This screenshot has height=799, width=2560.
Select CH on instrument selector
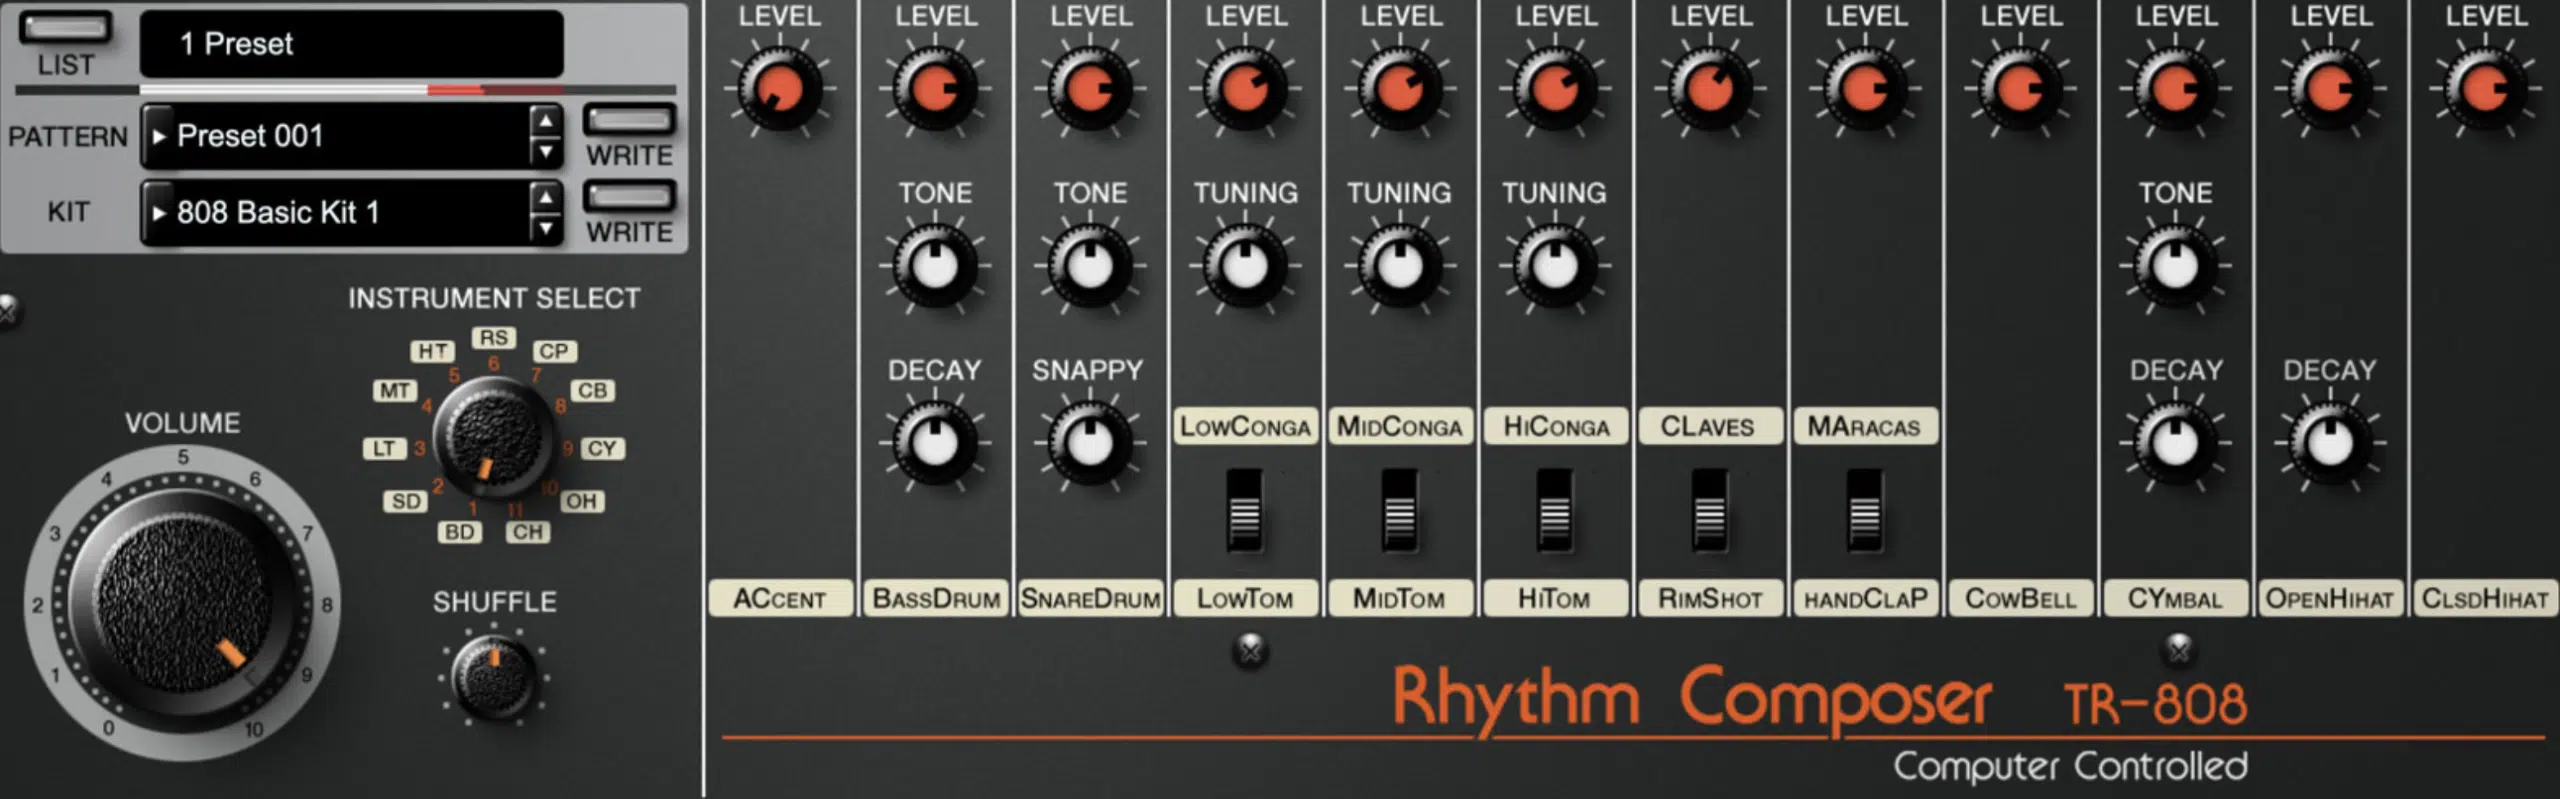click(x=528, y=532)
